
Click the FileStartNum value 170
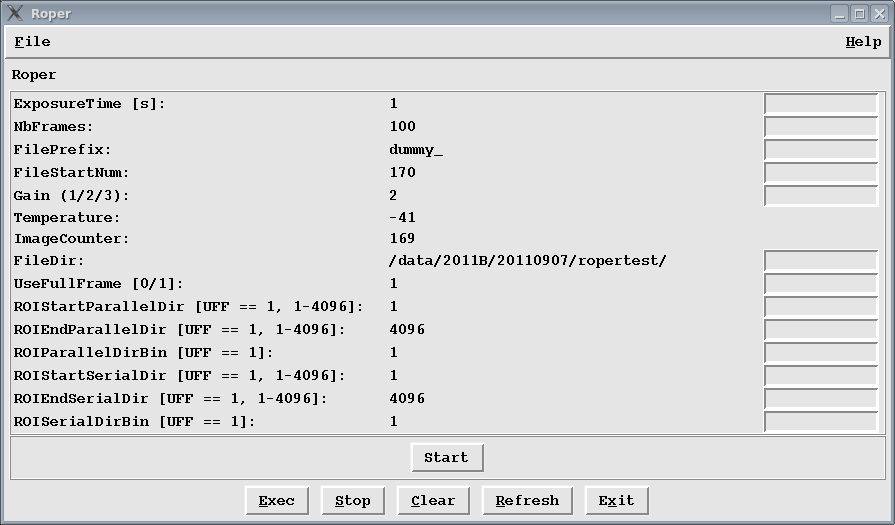click(x=402, y=172)
